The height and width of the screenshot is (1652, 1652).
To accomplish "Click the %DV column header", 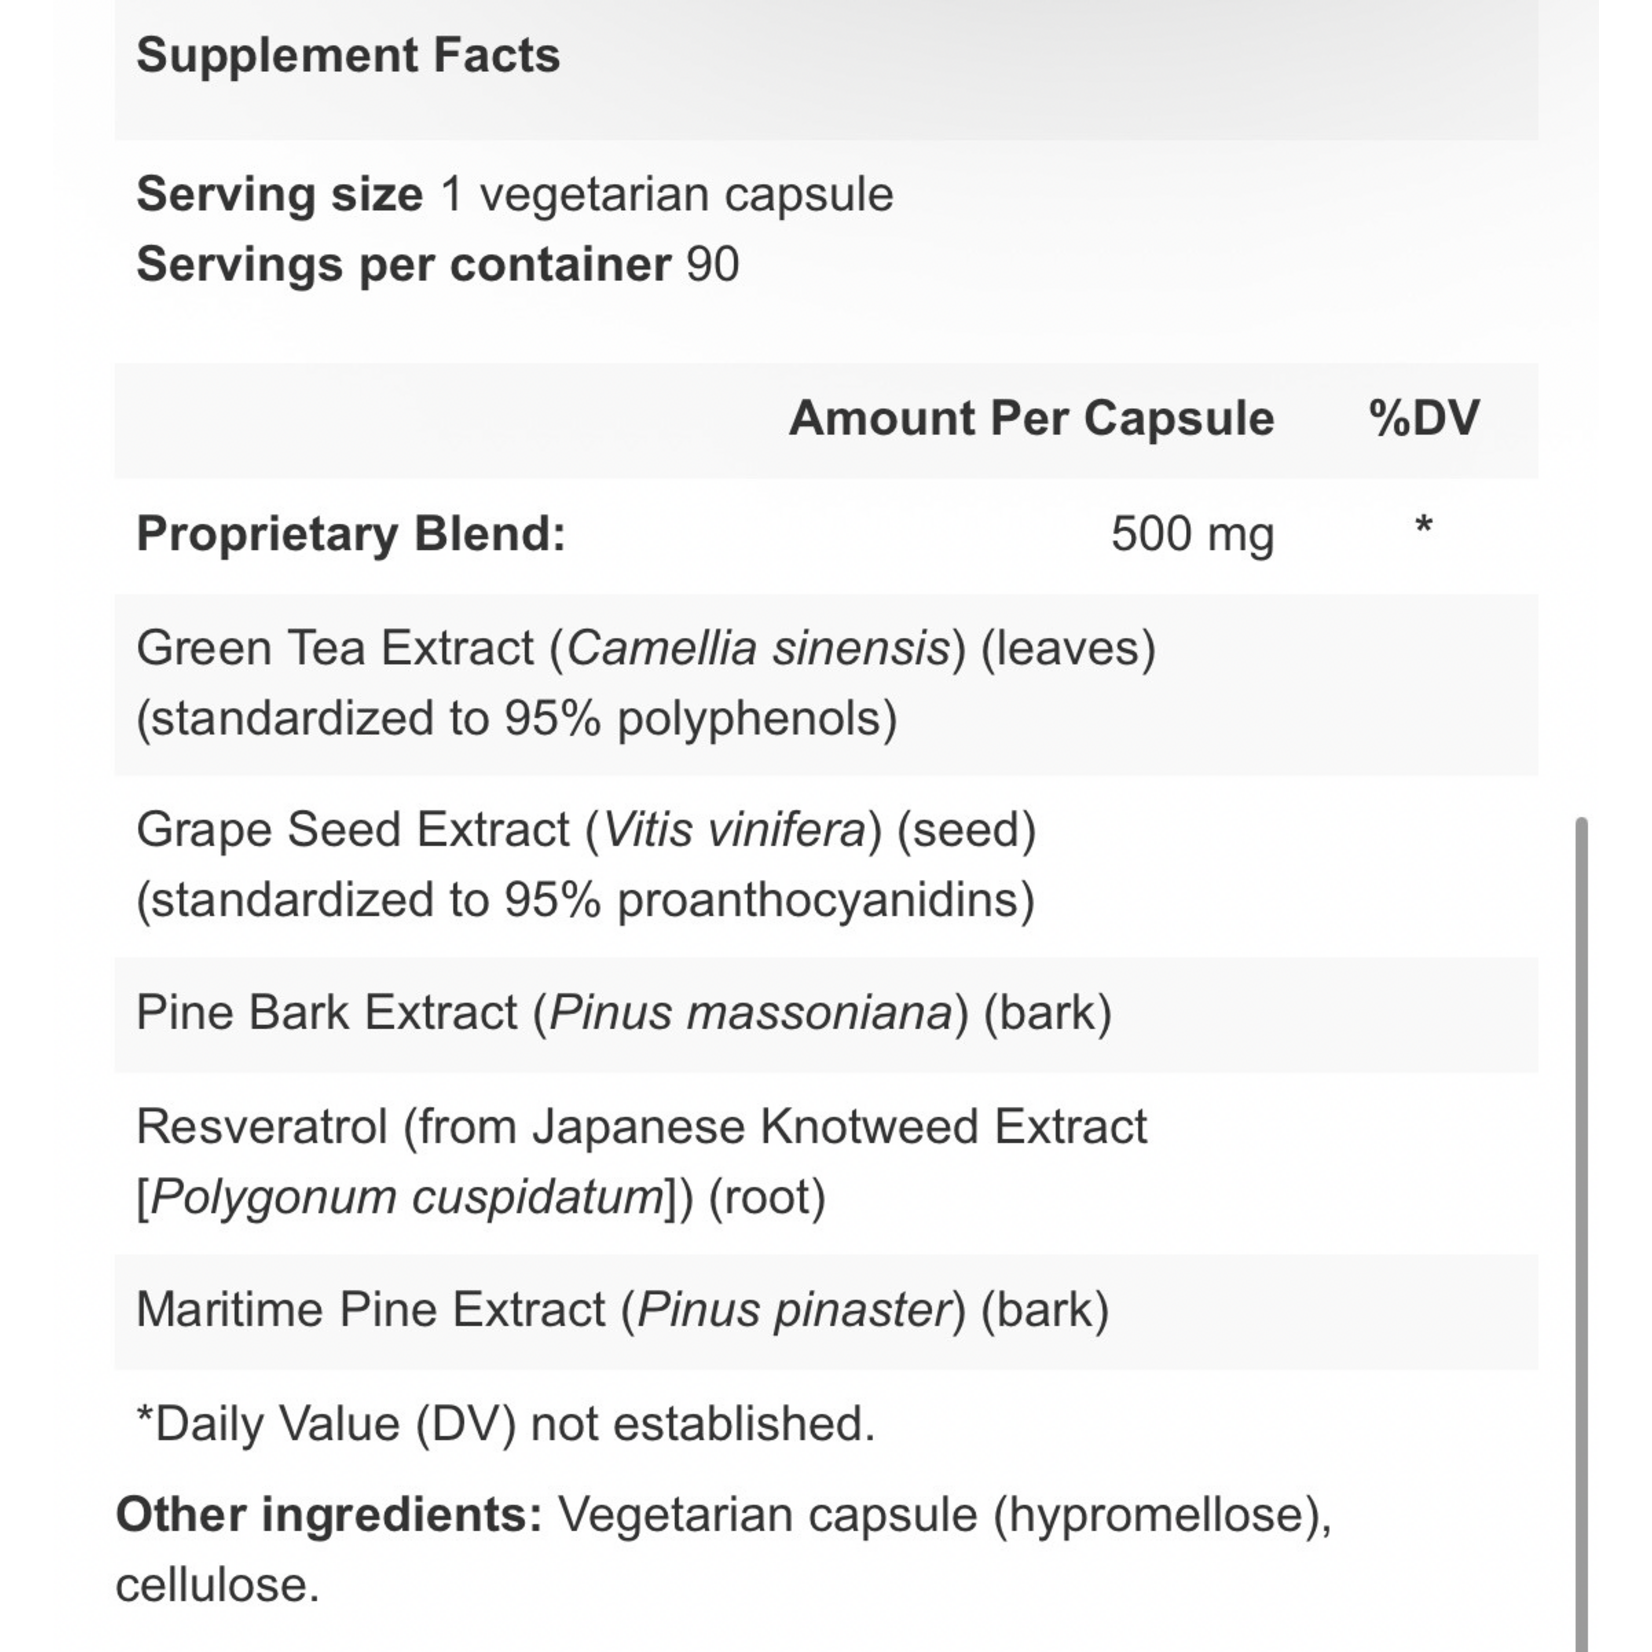I will point(1424,418).
